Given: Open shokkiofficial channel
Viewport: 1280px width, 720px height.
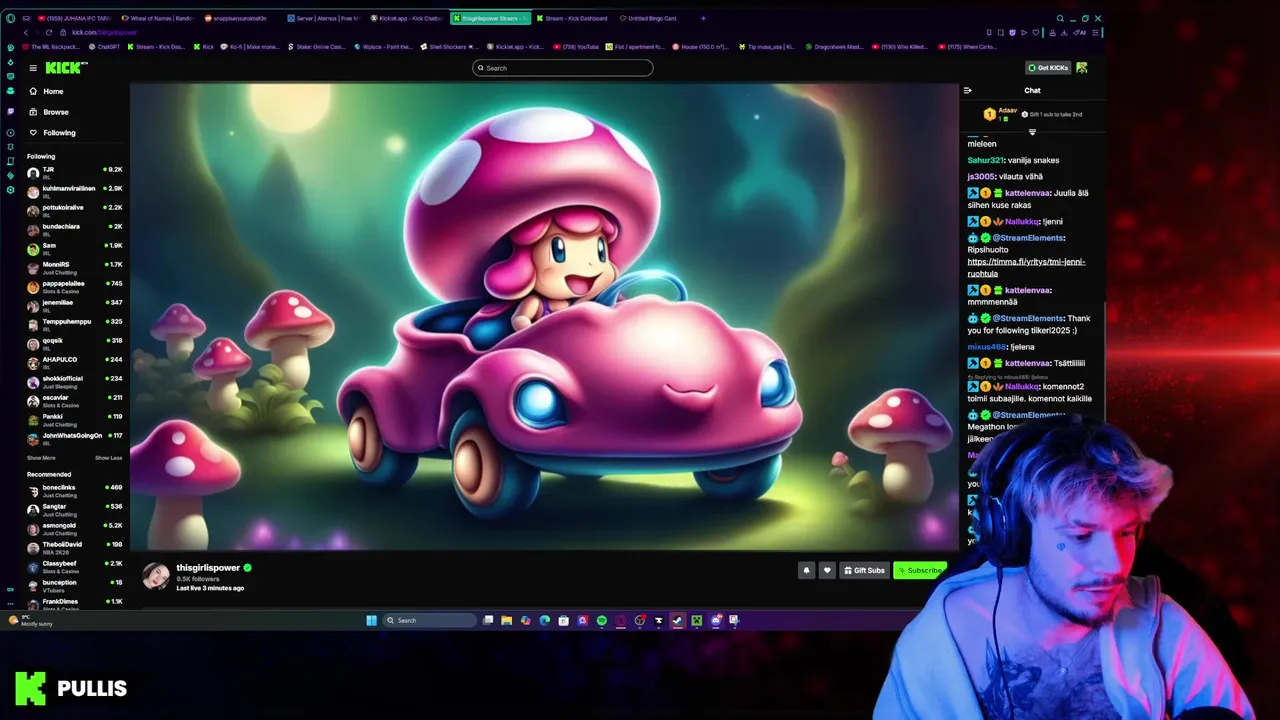Looking at the screenshot, I should coord(75,381).
